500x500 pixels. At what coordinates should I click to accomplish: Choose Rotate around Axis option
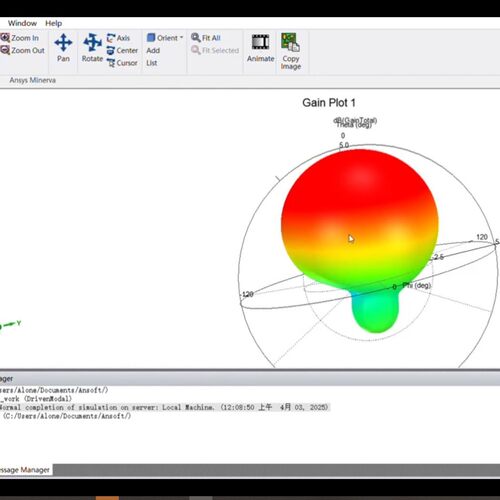coord(118,38)
